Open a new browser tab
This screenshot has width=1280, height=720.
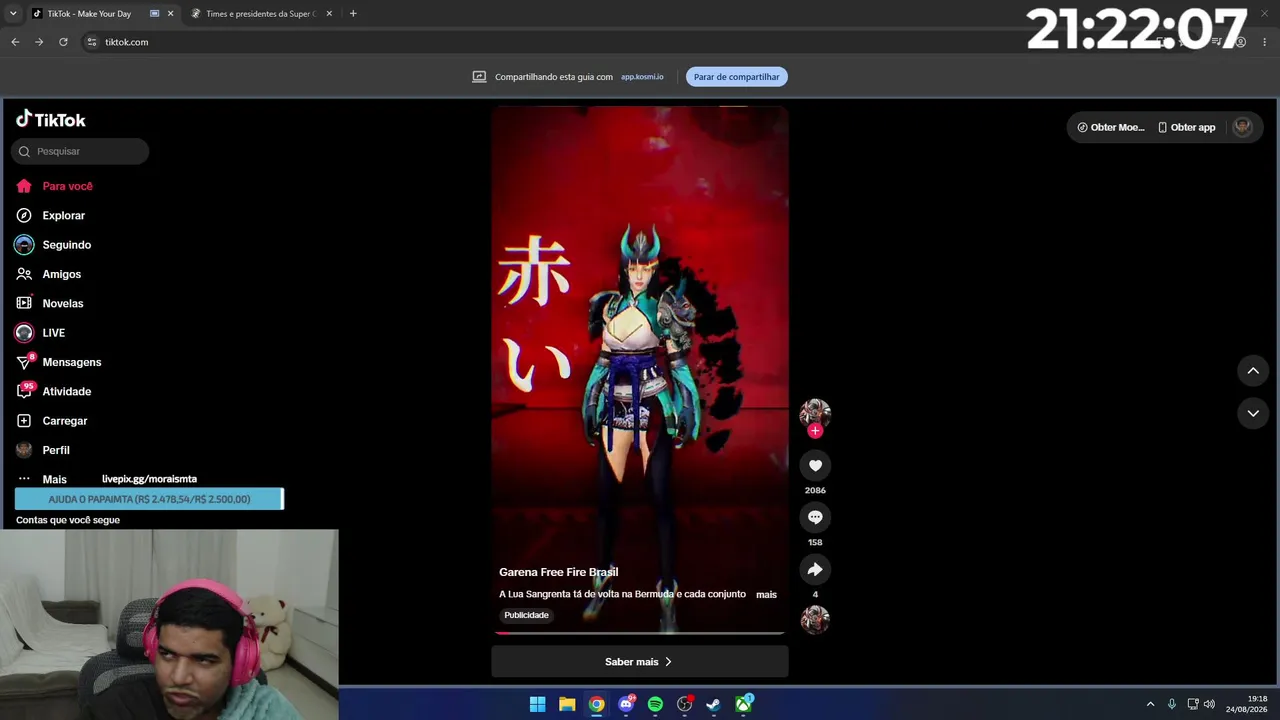tap(353, 14)
